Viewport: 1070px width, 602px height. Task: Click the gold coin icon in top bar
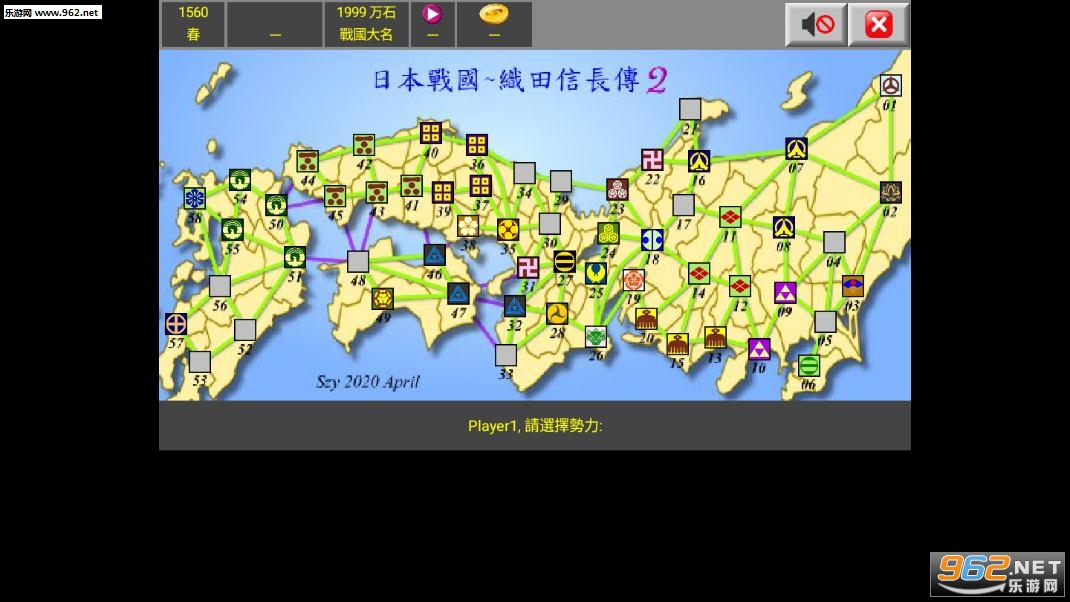(x=493, y=14)
